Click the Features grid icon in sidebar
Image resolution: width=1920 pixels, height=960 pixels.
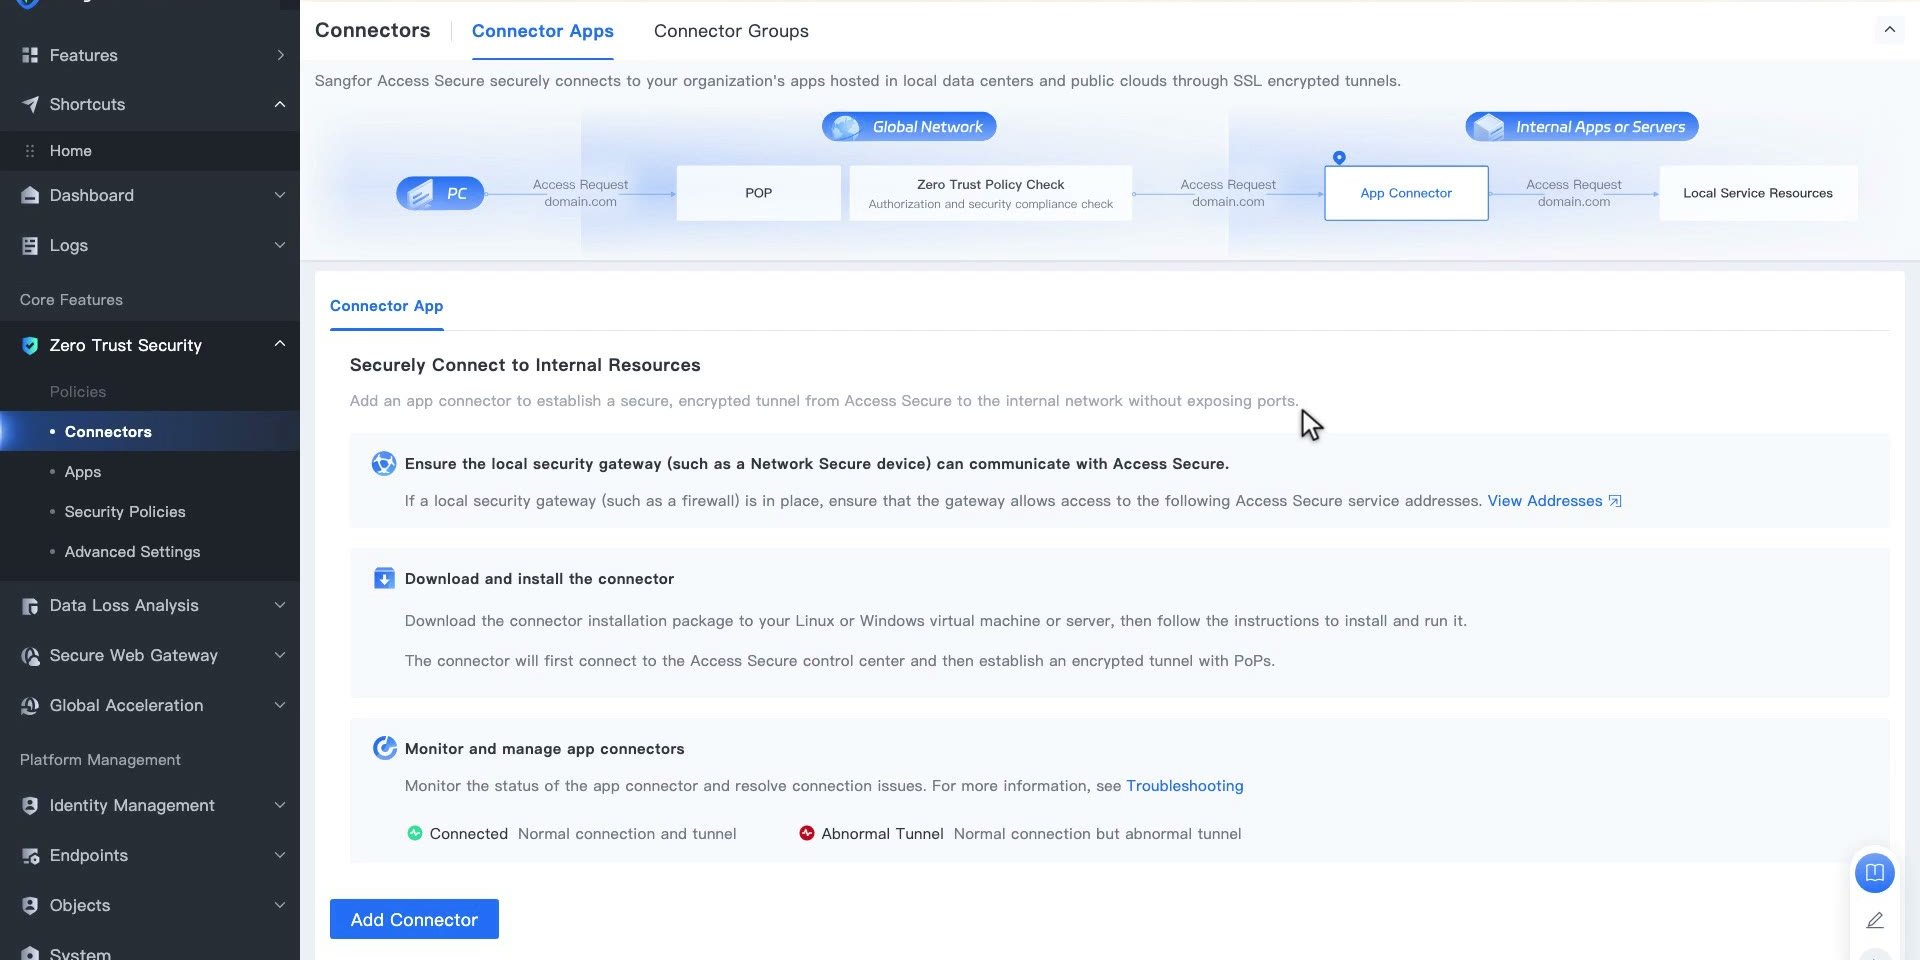pyautogui.click(x=30, y=55)
